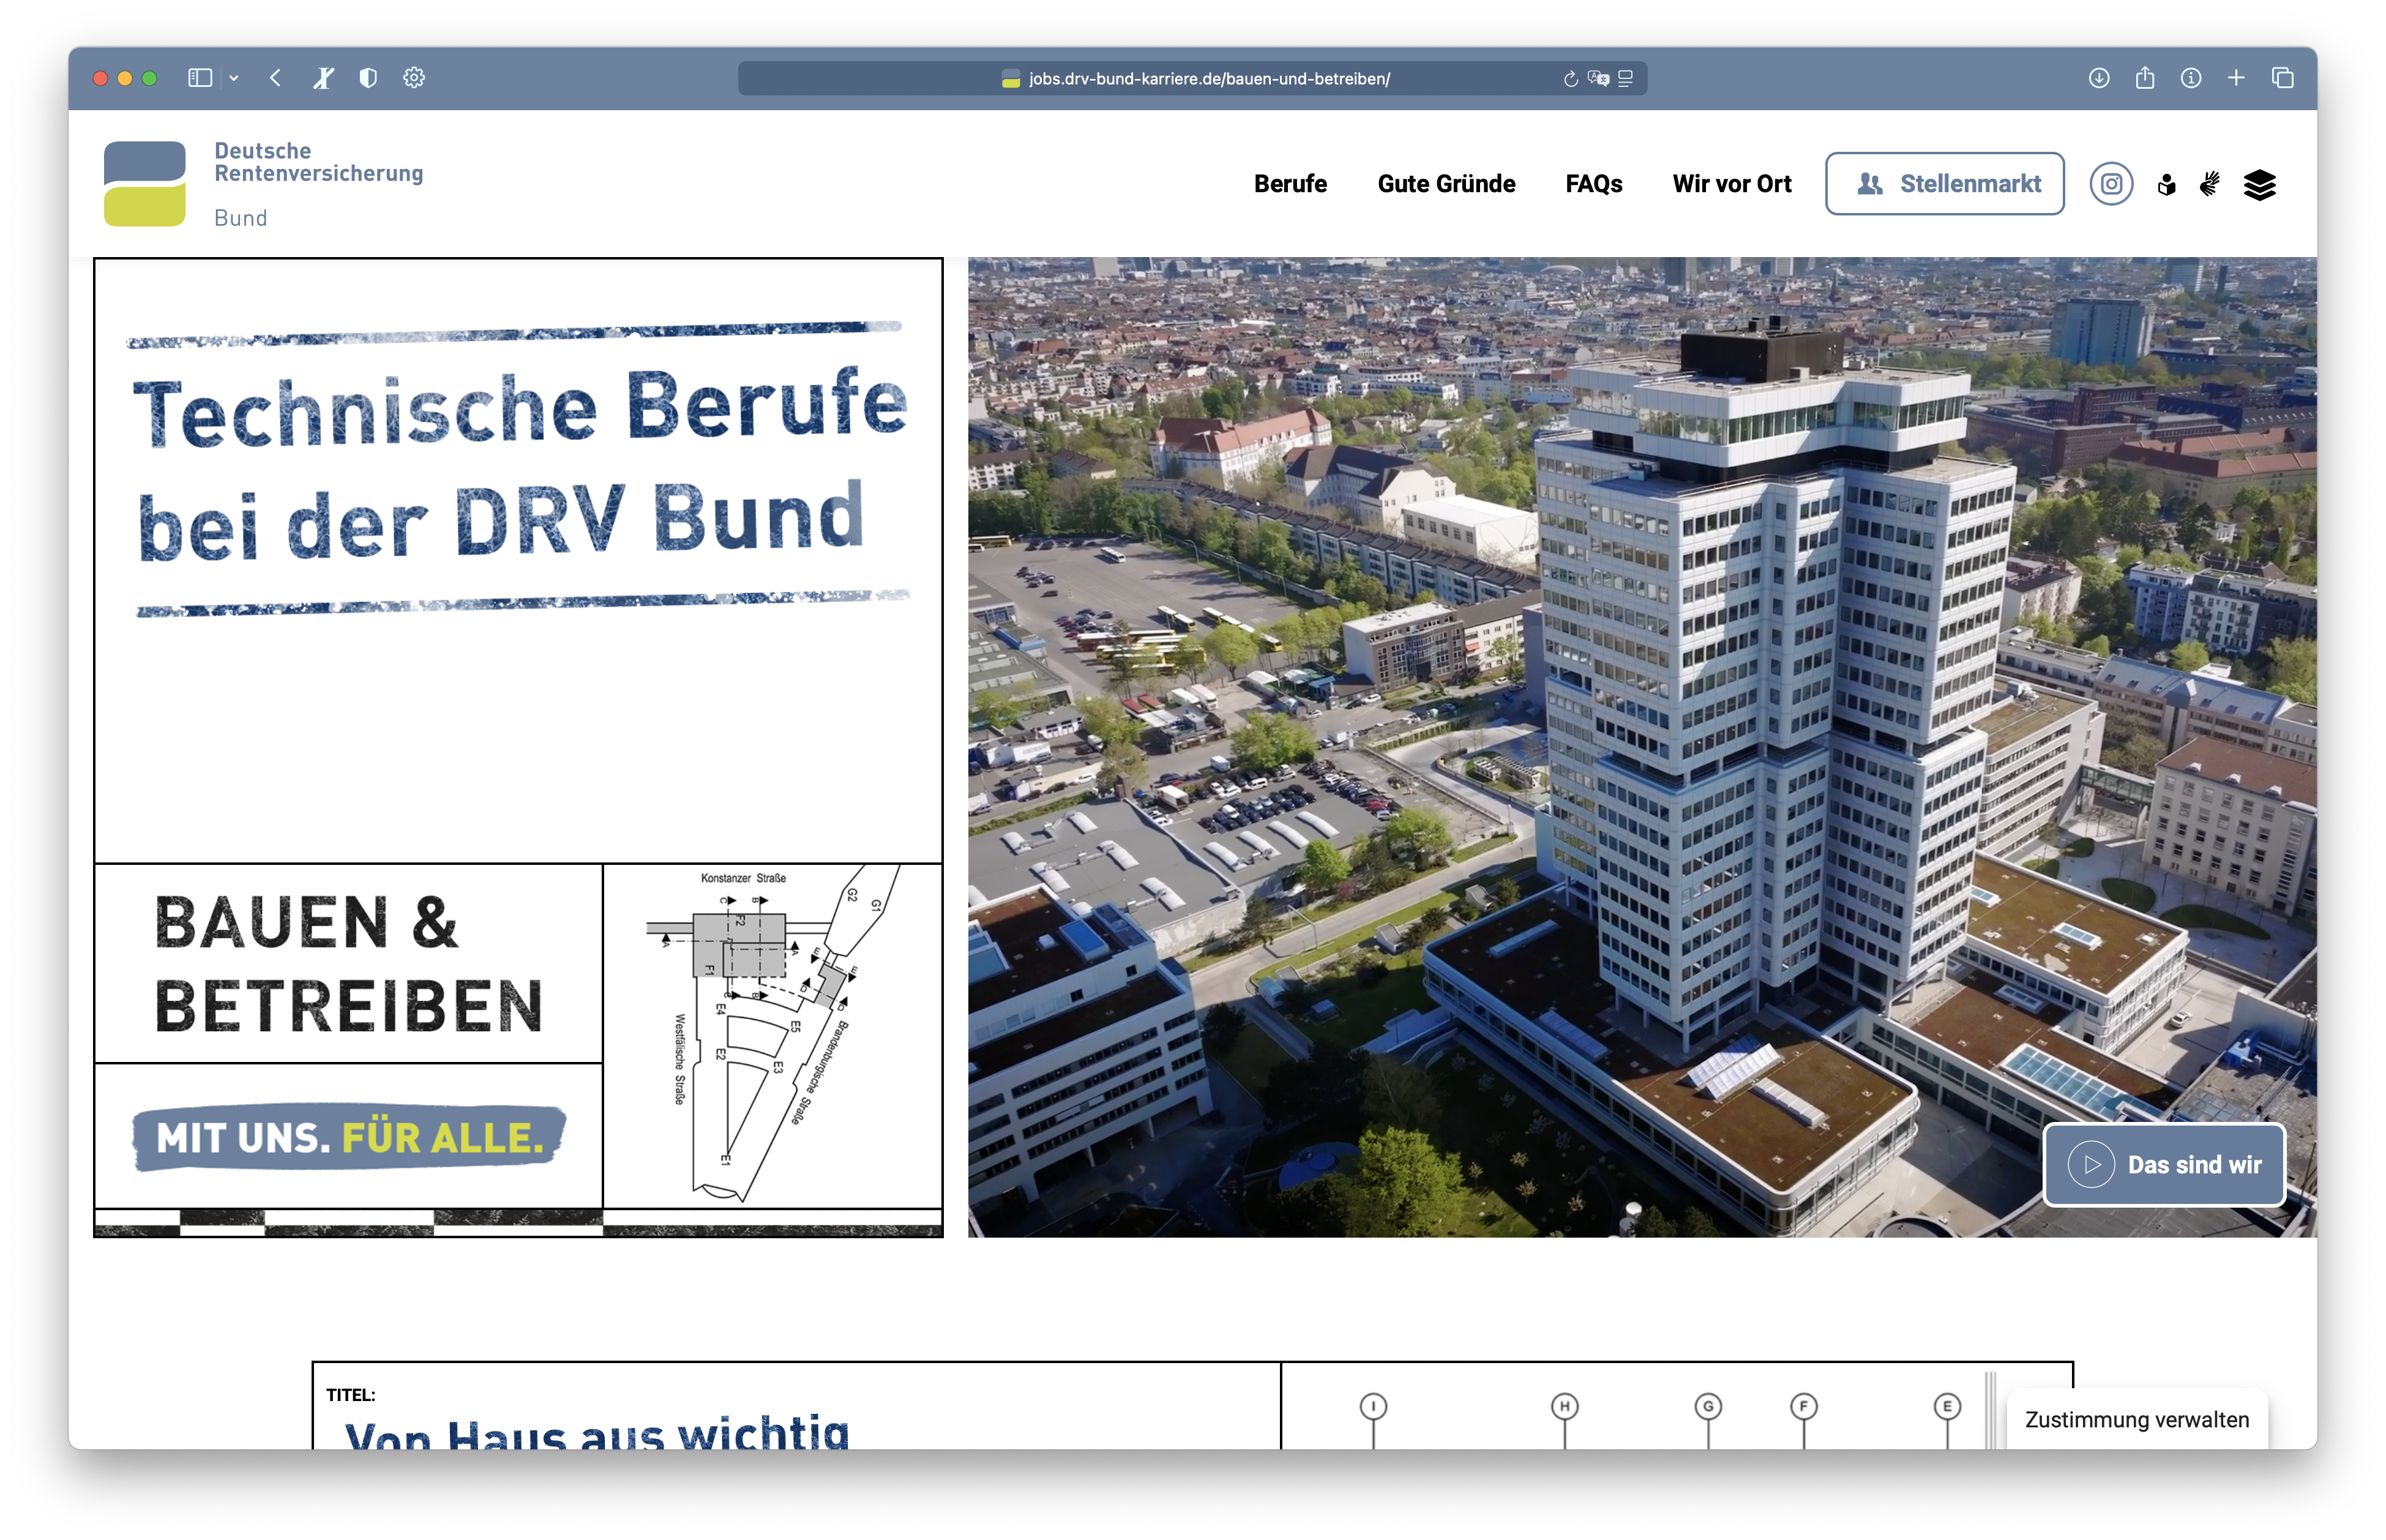
Task: Close the Safari window
Action: tap(100, 78)
